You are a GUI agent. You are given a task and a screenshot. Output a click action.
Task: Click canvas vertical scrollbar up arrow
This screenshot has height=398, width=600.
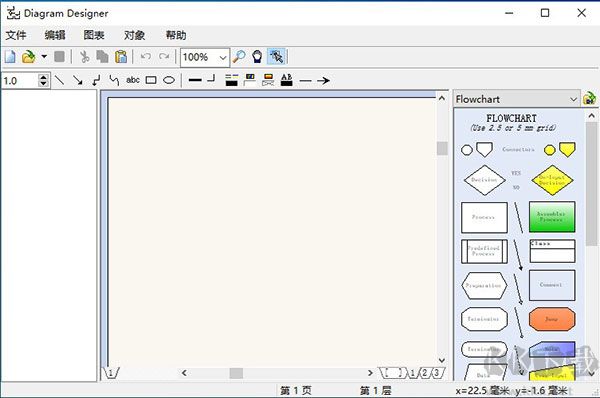[x=442, y=98]
